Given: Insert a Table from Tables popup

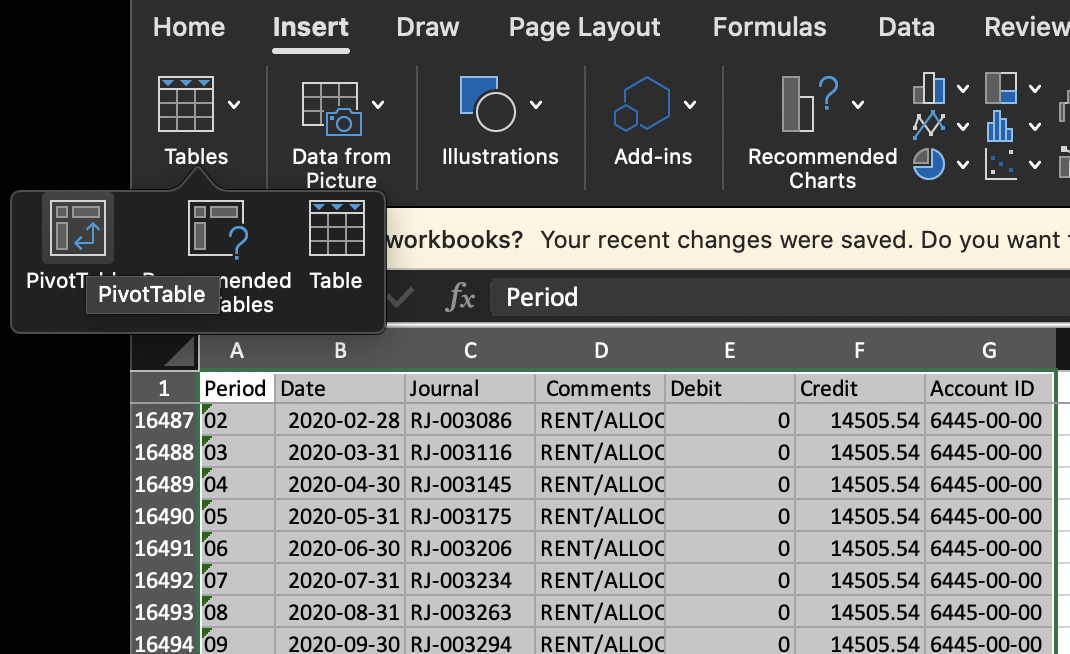Looking at the screenshot, I should tap(336, 228).
